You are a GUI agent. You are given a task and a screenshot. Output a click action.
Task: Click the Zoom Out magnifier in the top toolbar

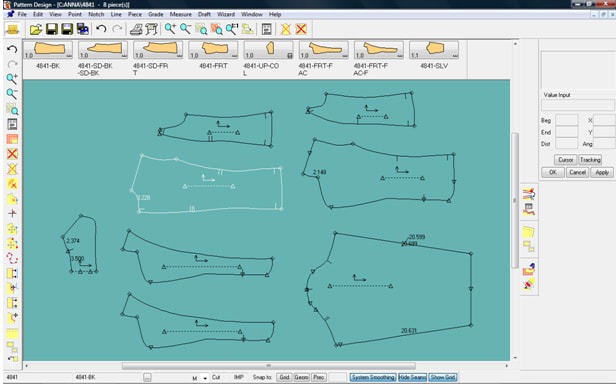pyautogui.click(x=185, y=29)
